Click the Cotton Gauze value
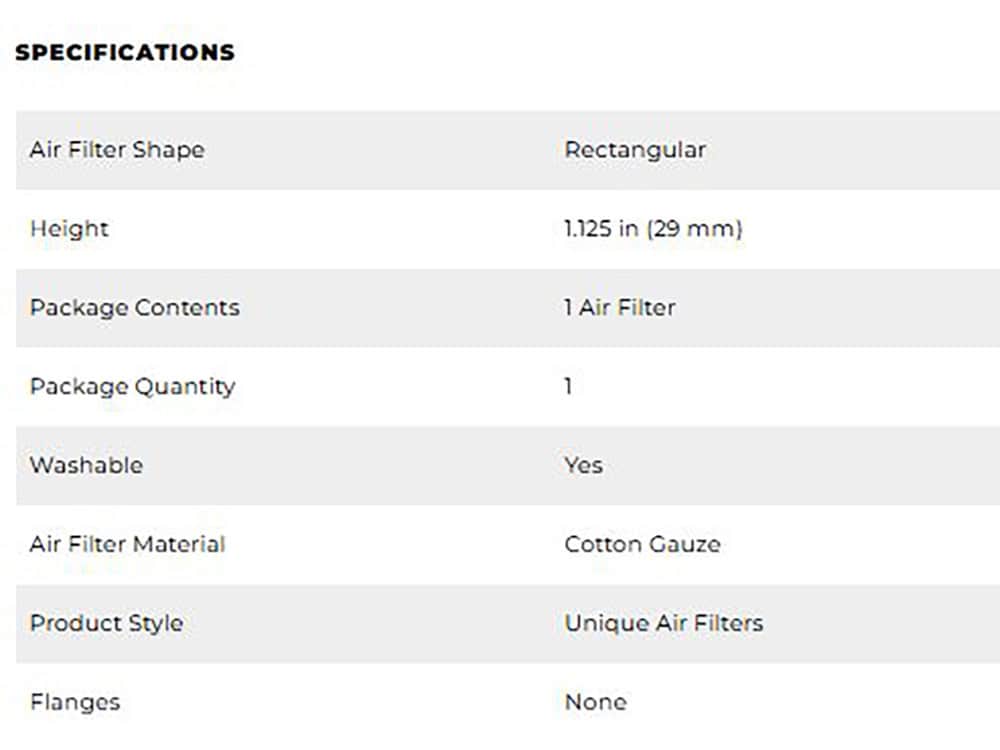 click(642, 544)
